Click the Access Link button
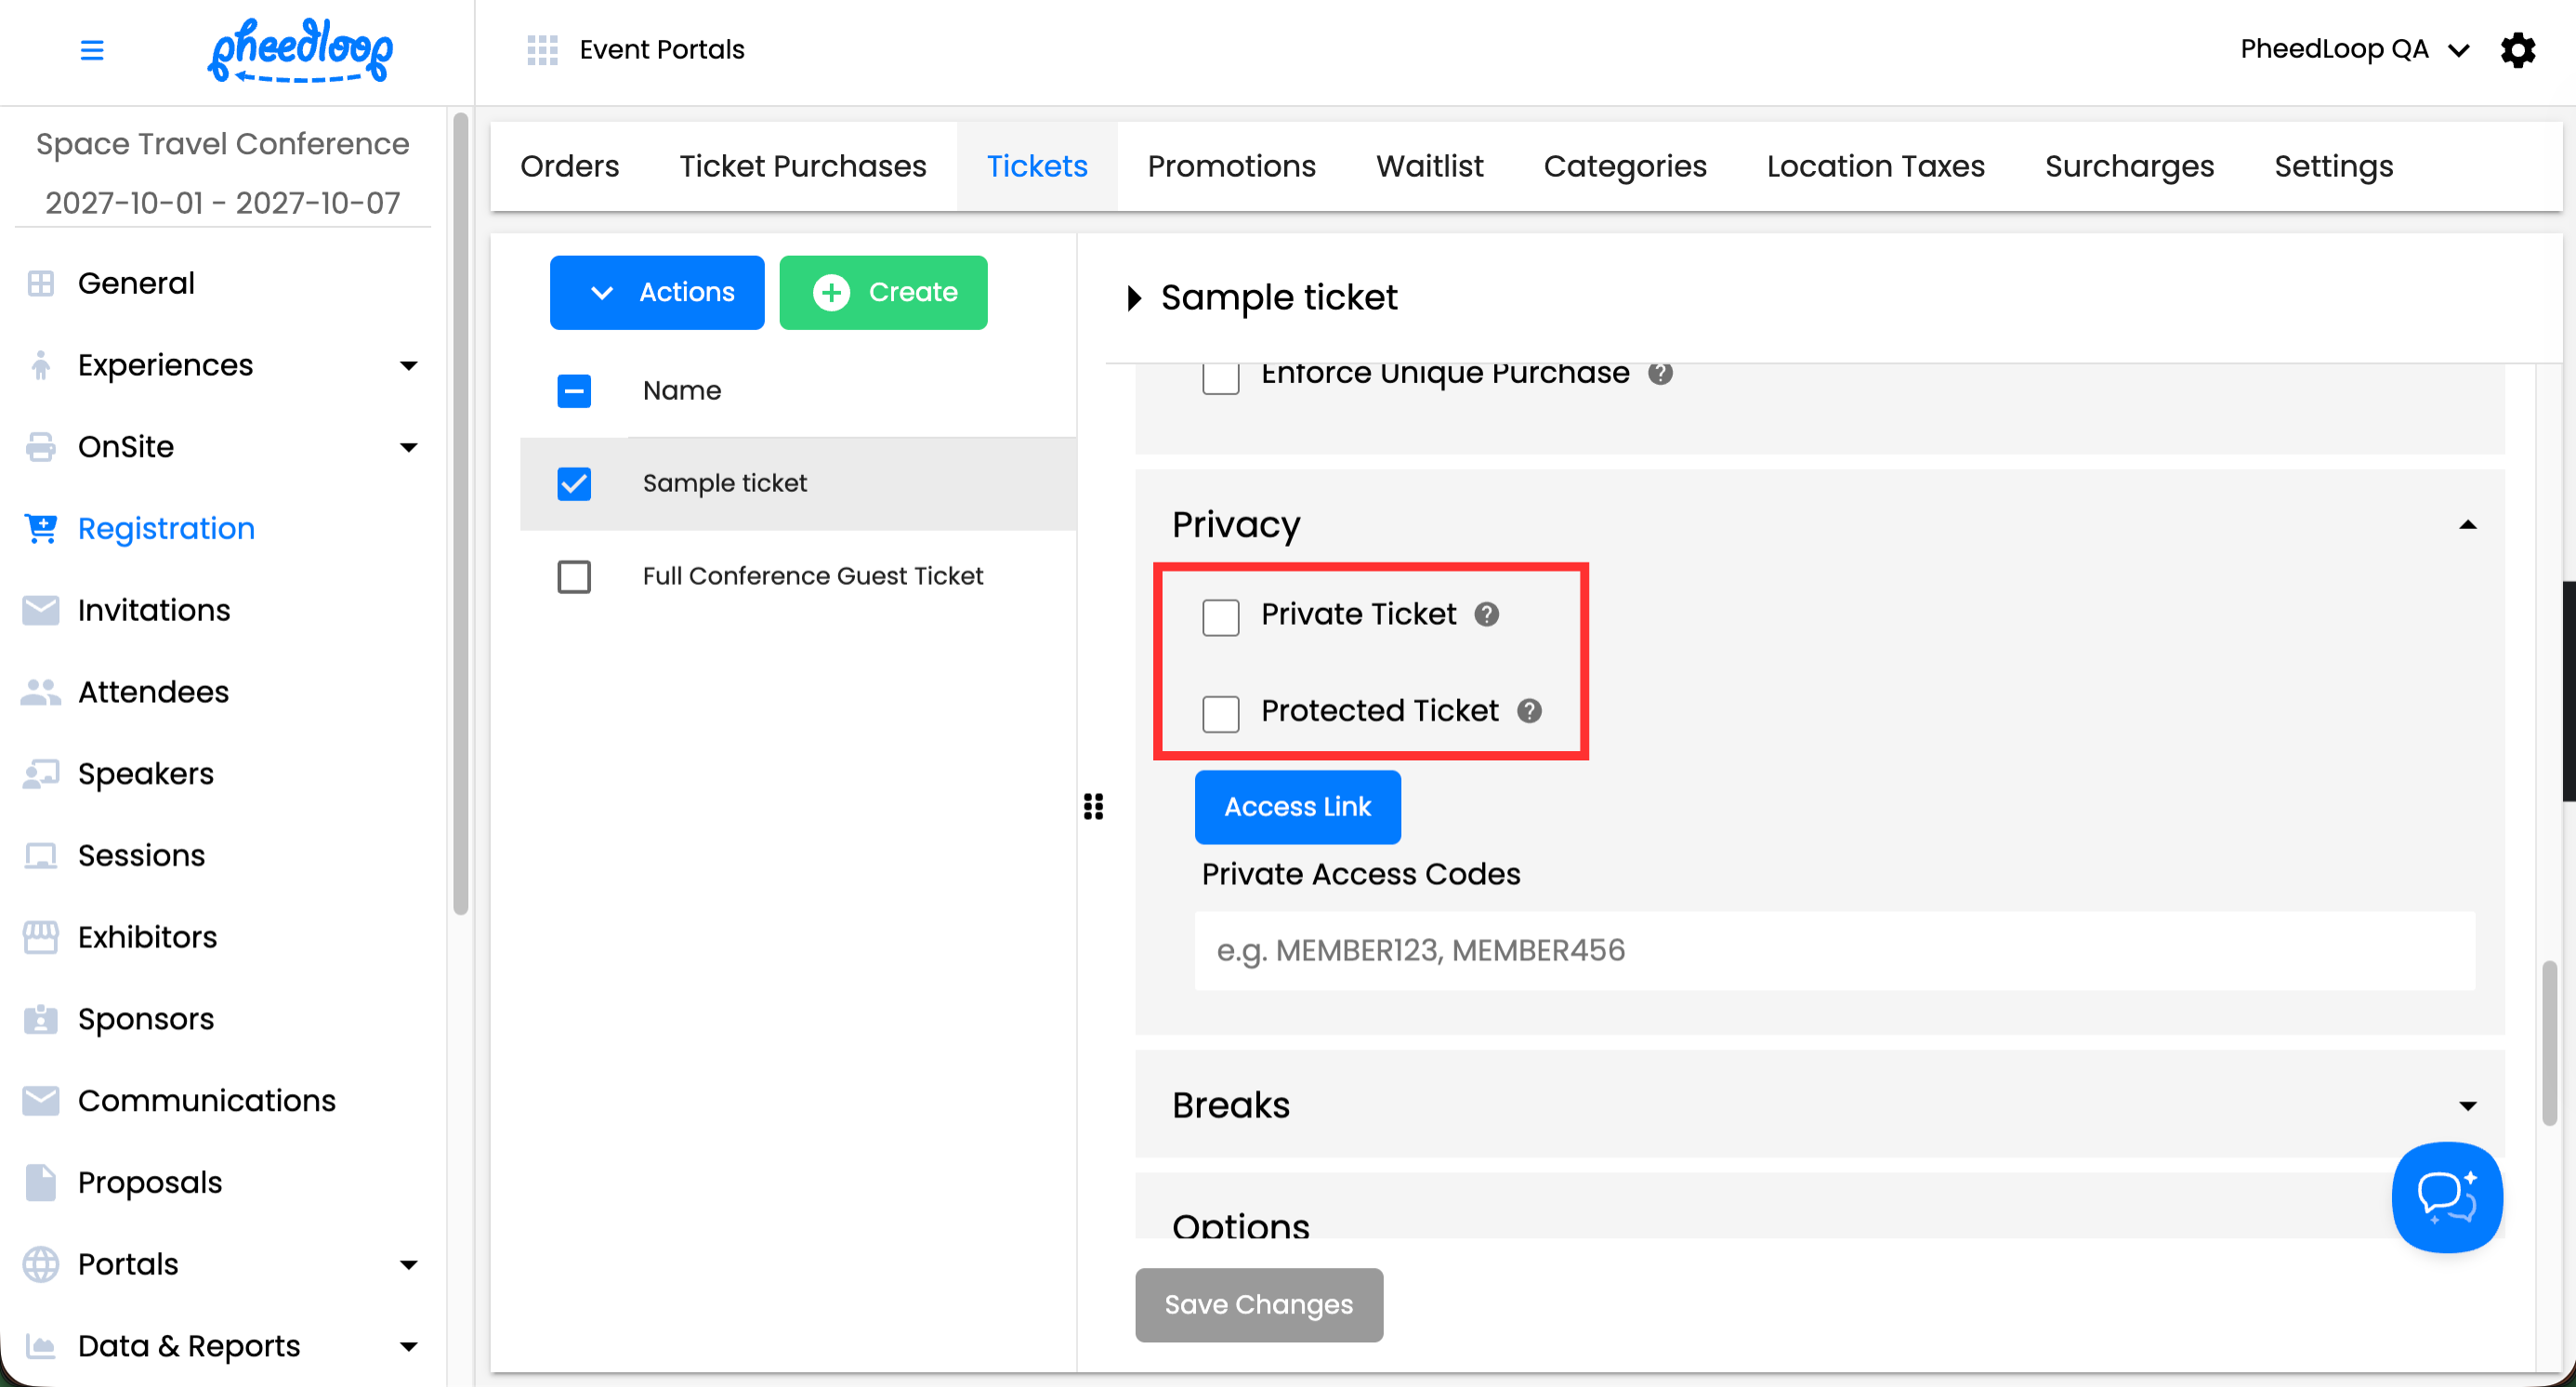The height and width of the screenshot is (1387, 2576). click(x=1297, y=806)
